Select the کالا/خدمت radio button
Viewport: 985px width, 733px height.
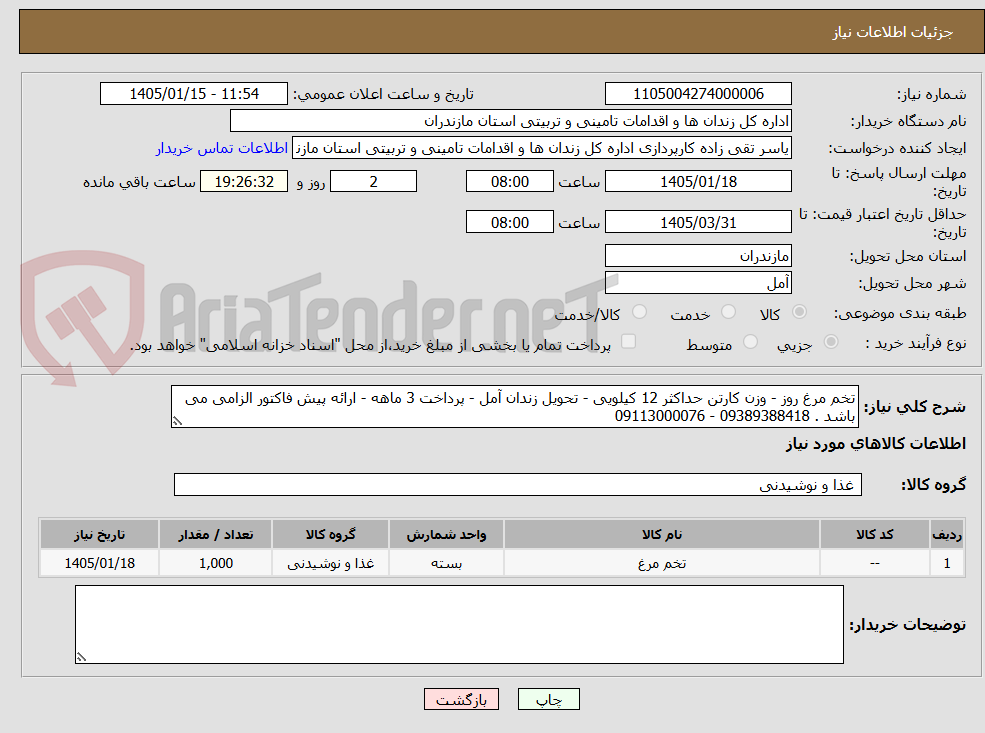639,312
